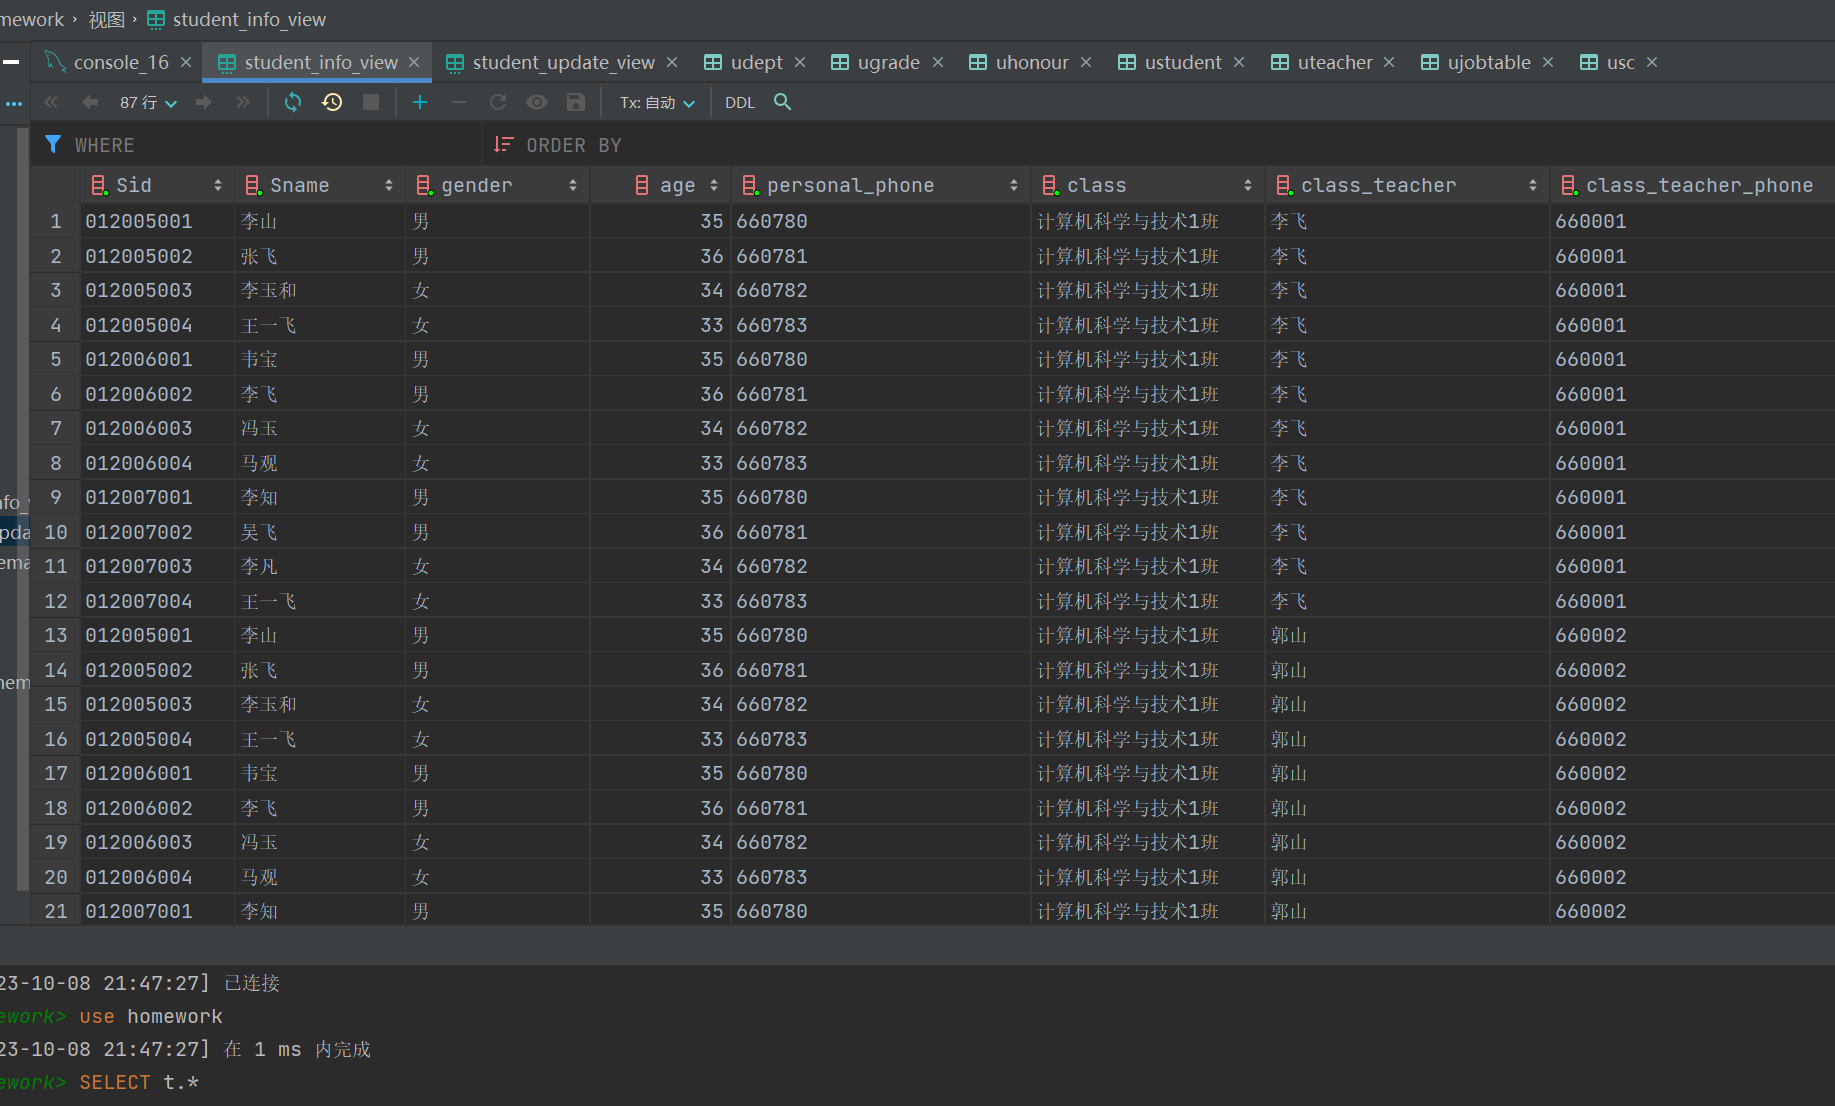Viewport: 1835px width, 1106px height.
Task: Reload the table data
Action: click(x=293, y=102)
